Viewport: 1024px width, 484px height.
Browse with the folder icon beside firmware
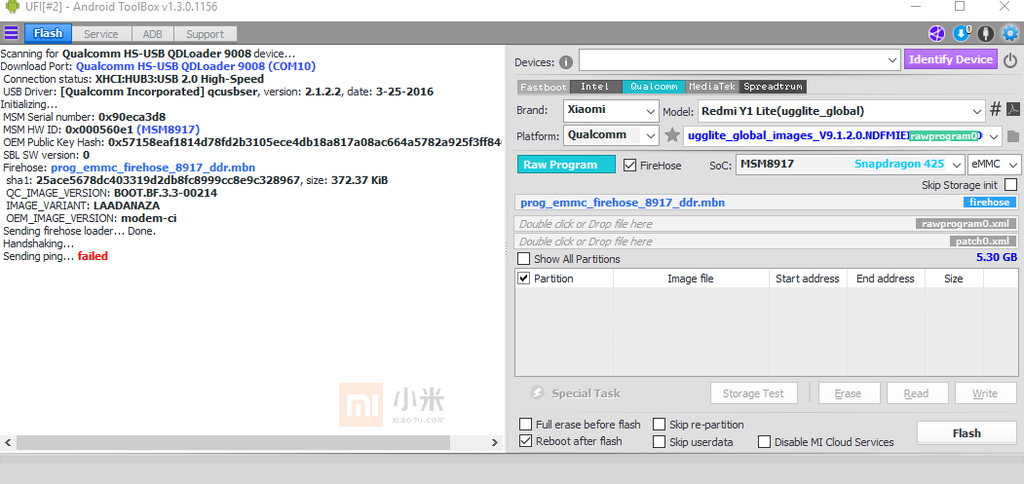[1013, 137]
